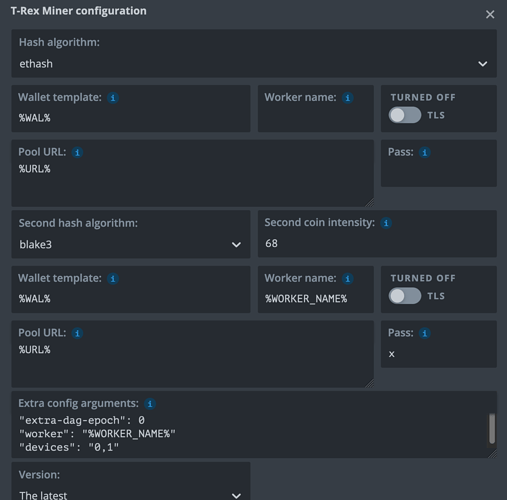Click the Extra config arguments resize handle
This screenshot has width=507, height=500.
pos(492,453)
